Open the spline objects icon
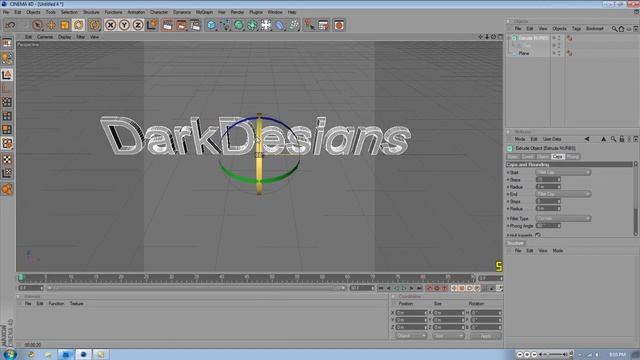 [225, 25]
